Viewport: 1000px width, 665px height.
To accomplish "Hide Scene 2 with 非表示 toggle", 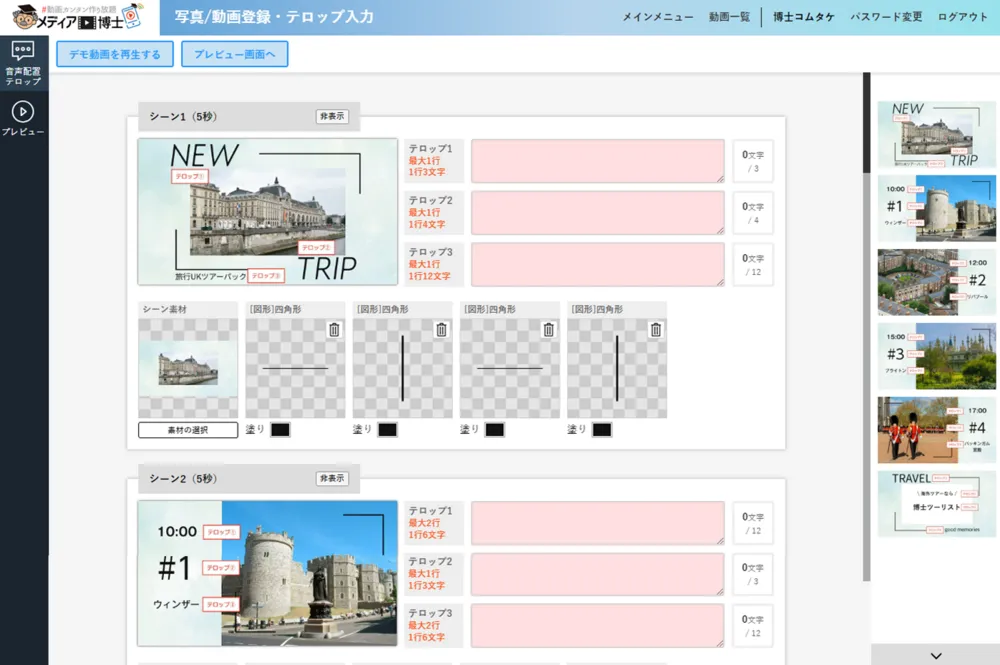I will [x=332, y=479].
